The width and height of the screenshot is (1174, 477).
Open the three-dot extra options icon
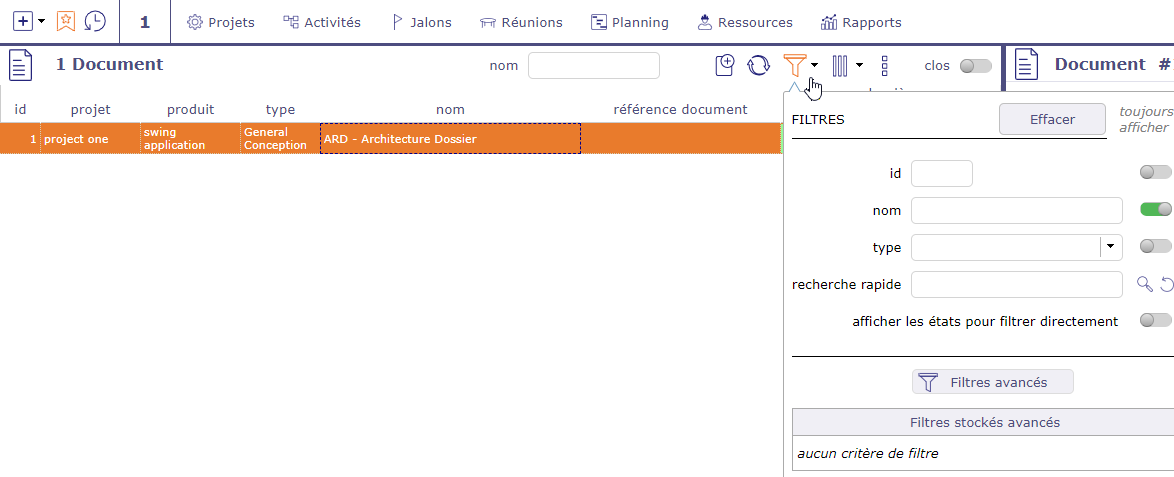[884, 66]
